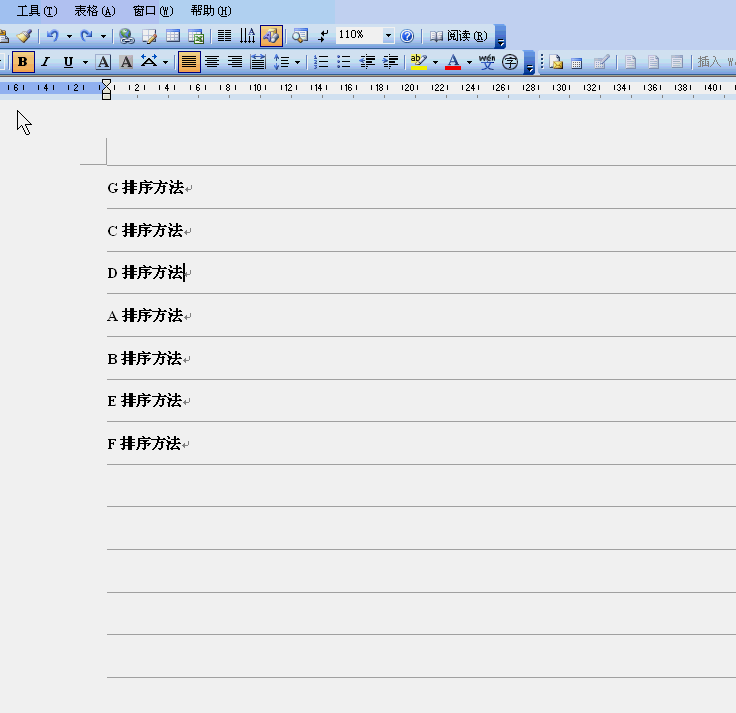
Task: Align paragraph to the right
Action: [x=235, y=62]
